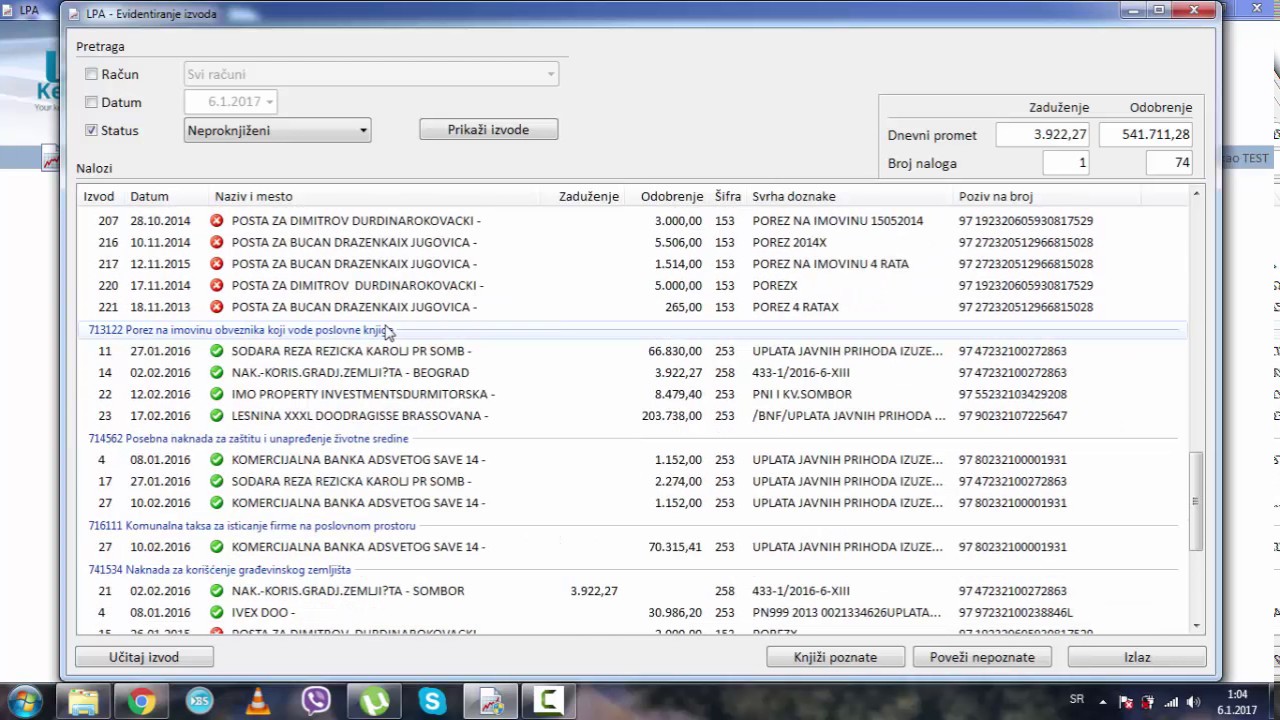The width and height of the screenshot is (1280, 720).
Task: Enable the Datum filter checkbox
Action: (x=92, y=102)
